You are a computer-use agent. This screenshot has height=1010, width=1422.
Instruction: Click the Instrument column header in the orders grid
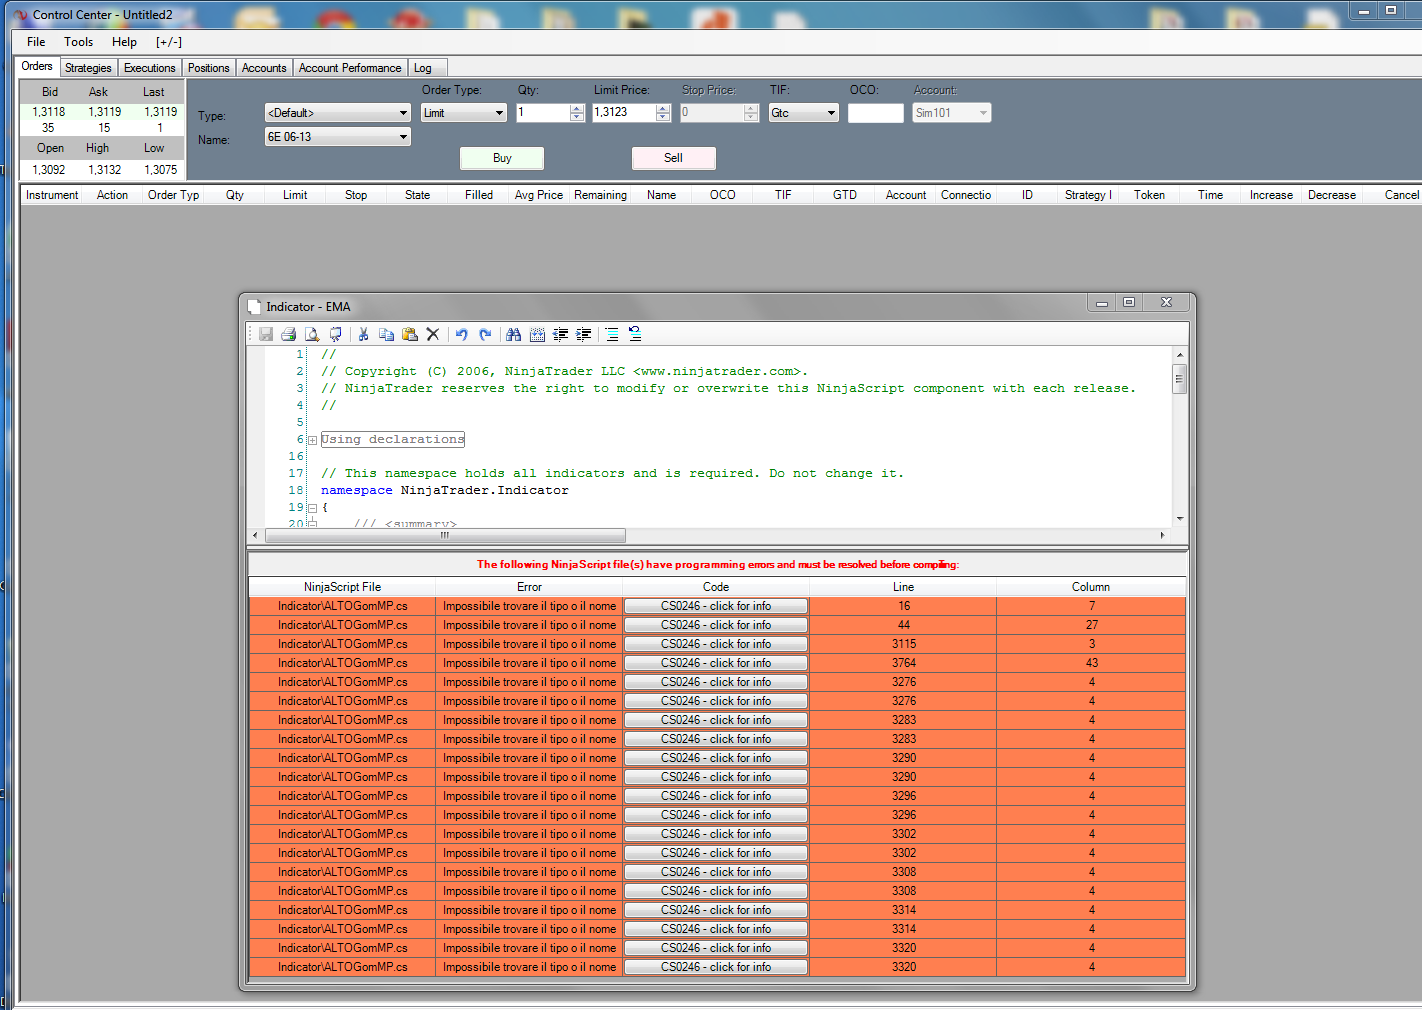(52, 195)
